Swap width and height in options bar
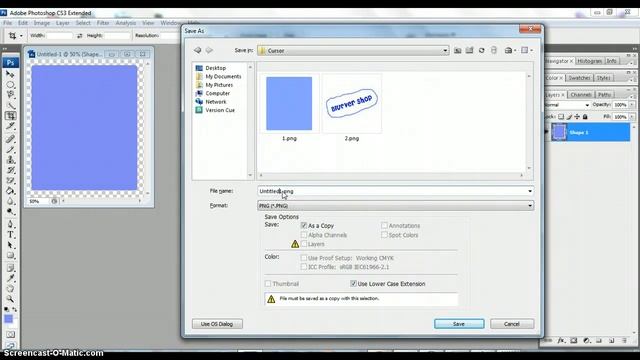The width and height of the screenshot is (640, 360). point(80,36)
